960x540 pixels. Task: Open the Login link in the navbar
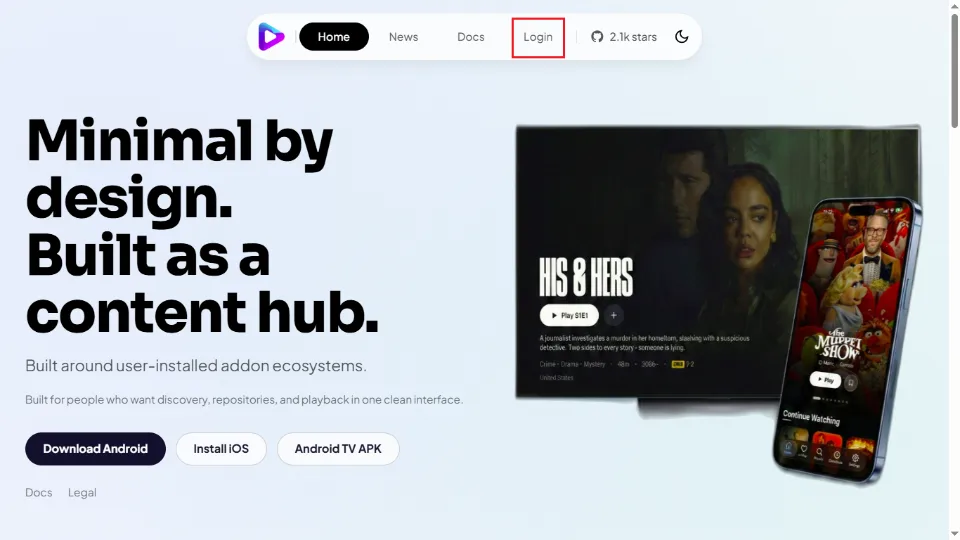[538, 37]
